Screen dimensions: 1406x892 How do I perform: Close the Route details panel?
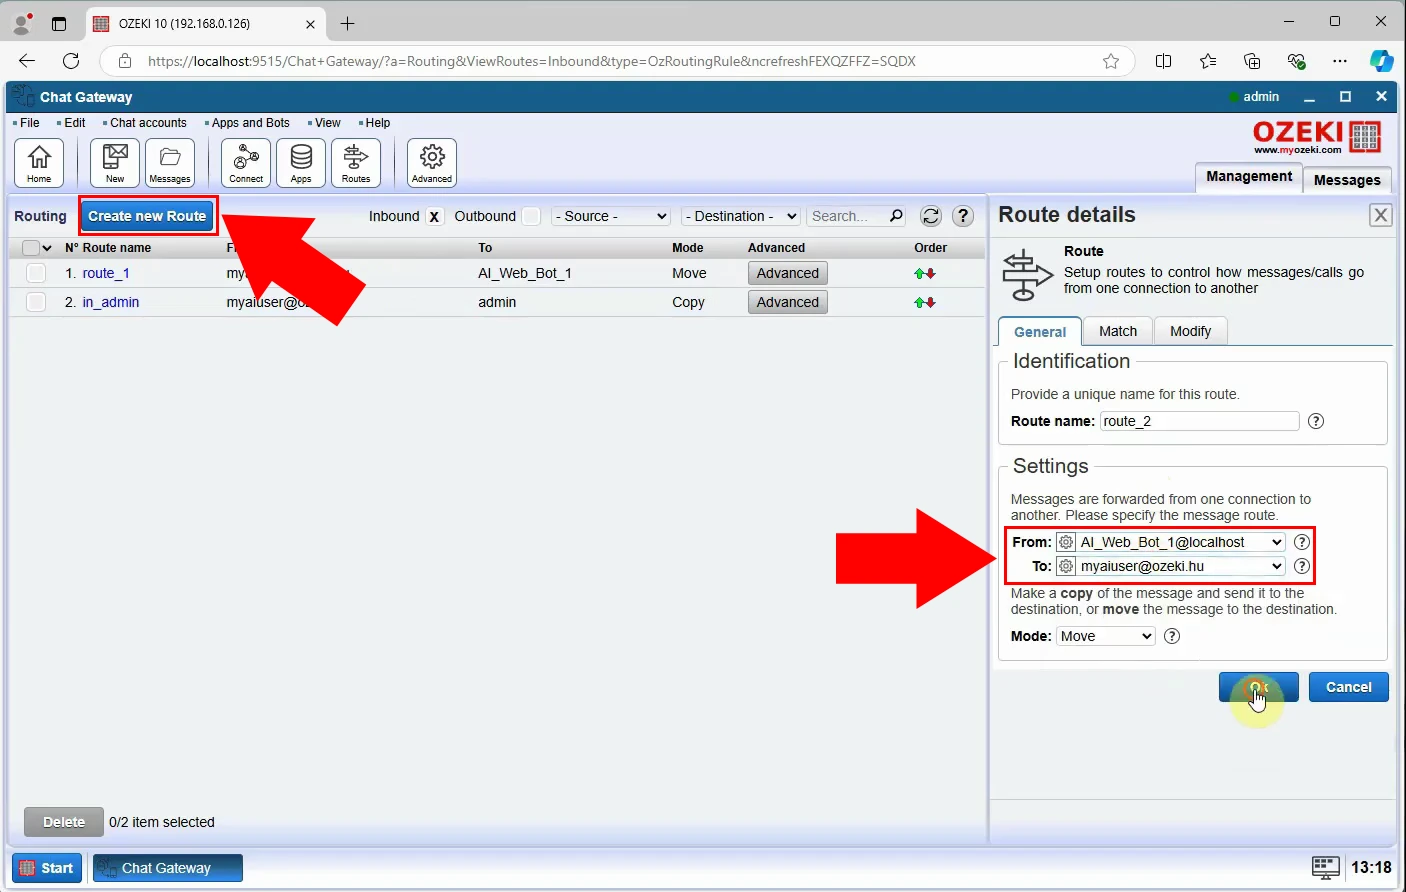coord(1381,215)
